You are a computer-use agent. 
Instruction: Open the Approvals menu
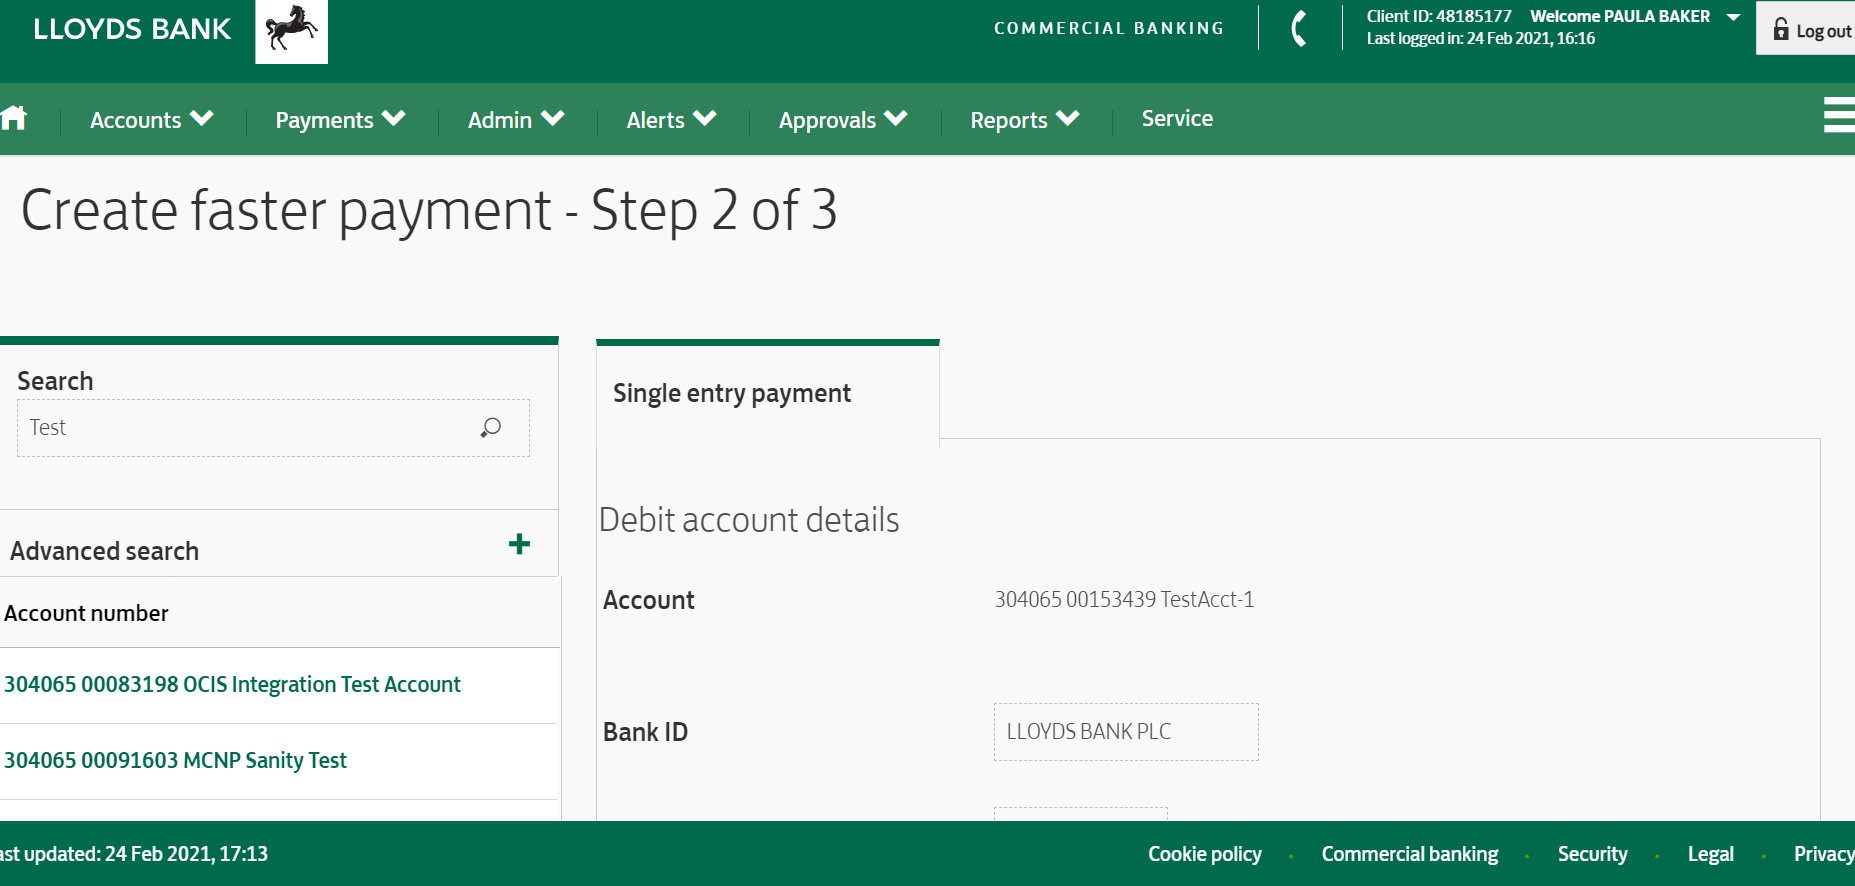[x=843, y=120]
